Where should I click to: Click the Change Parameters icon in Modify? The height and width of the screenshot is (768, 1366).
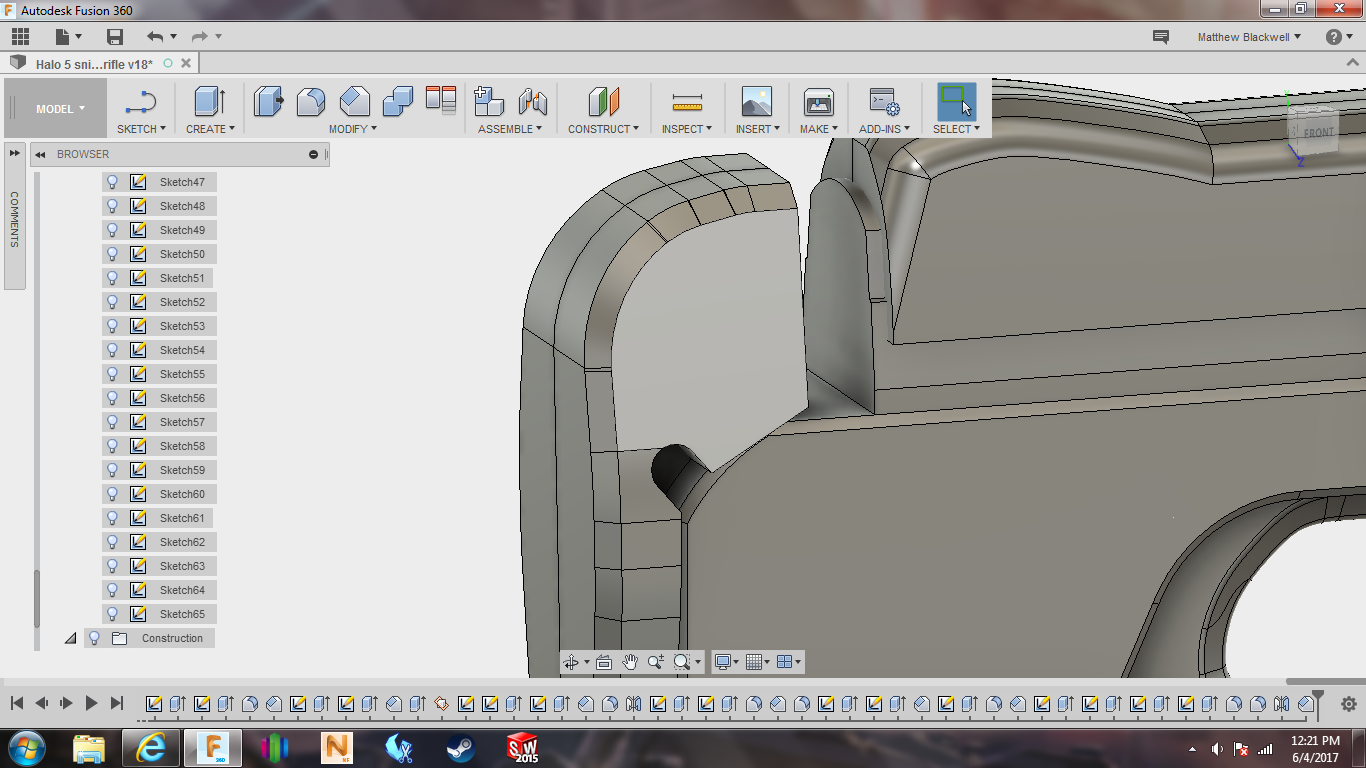point(441,100)
